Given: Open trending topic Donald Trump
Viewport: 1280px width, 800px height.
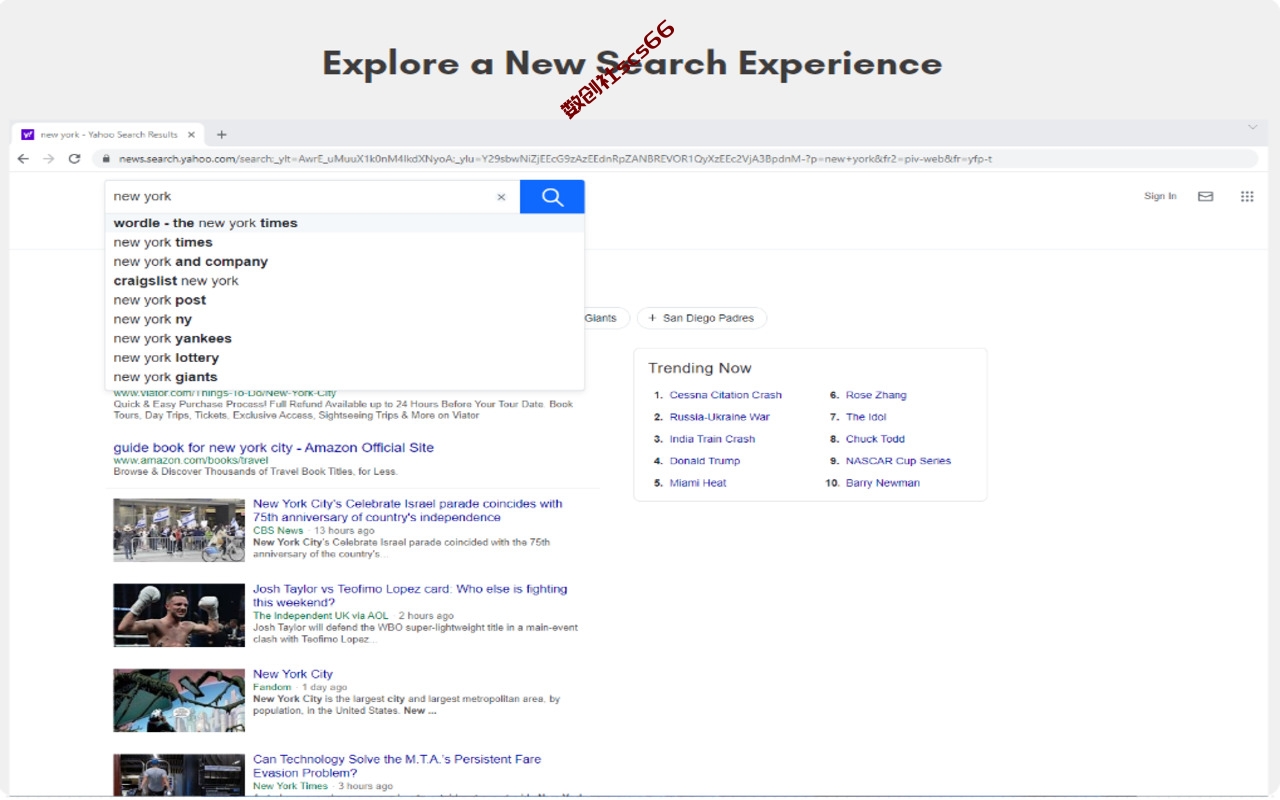Looking at the screenshot, I should (705, 461).
